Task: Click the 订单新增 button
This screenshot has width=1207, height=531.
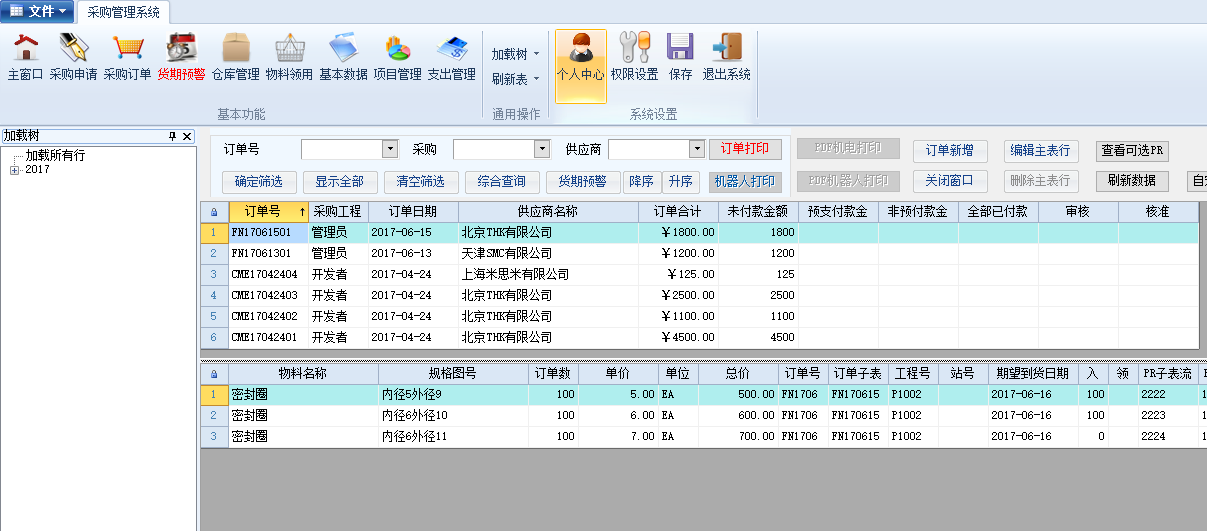Action: tap(950, 151)
